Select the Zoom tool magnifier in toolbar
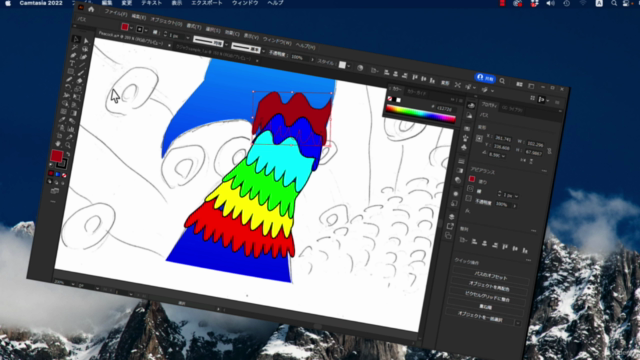Viewport: 640px width, 360px height. point(68,145)
